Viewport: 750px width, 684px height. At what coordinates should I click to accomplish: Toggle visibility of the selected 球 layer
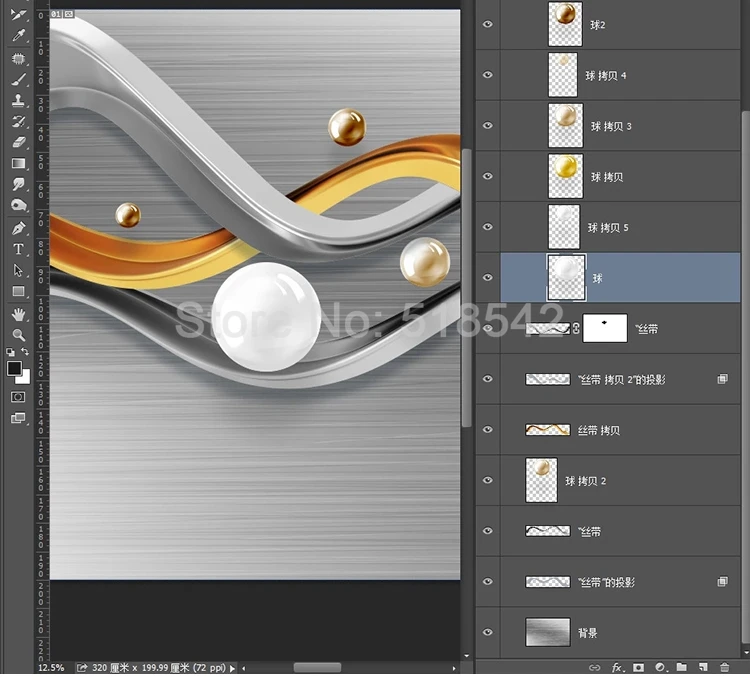pos(487,277)
